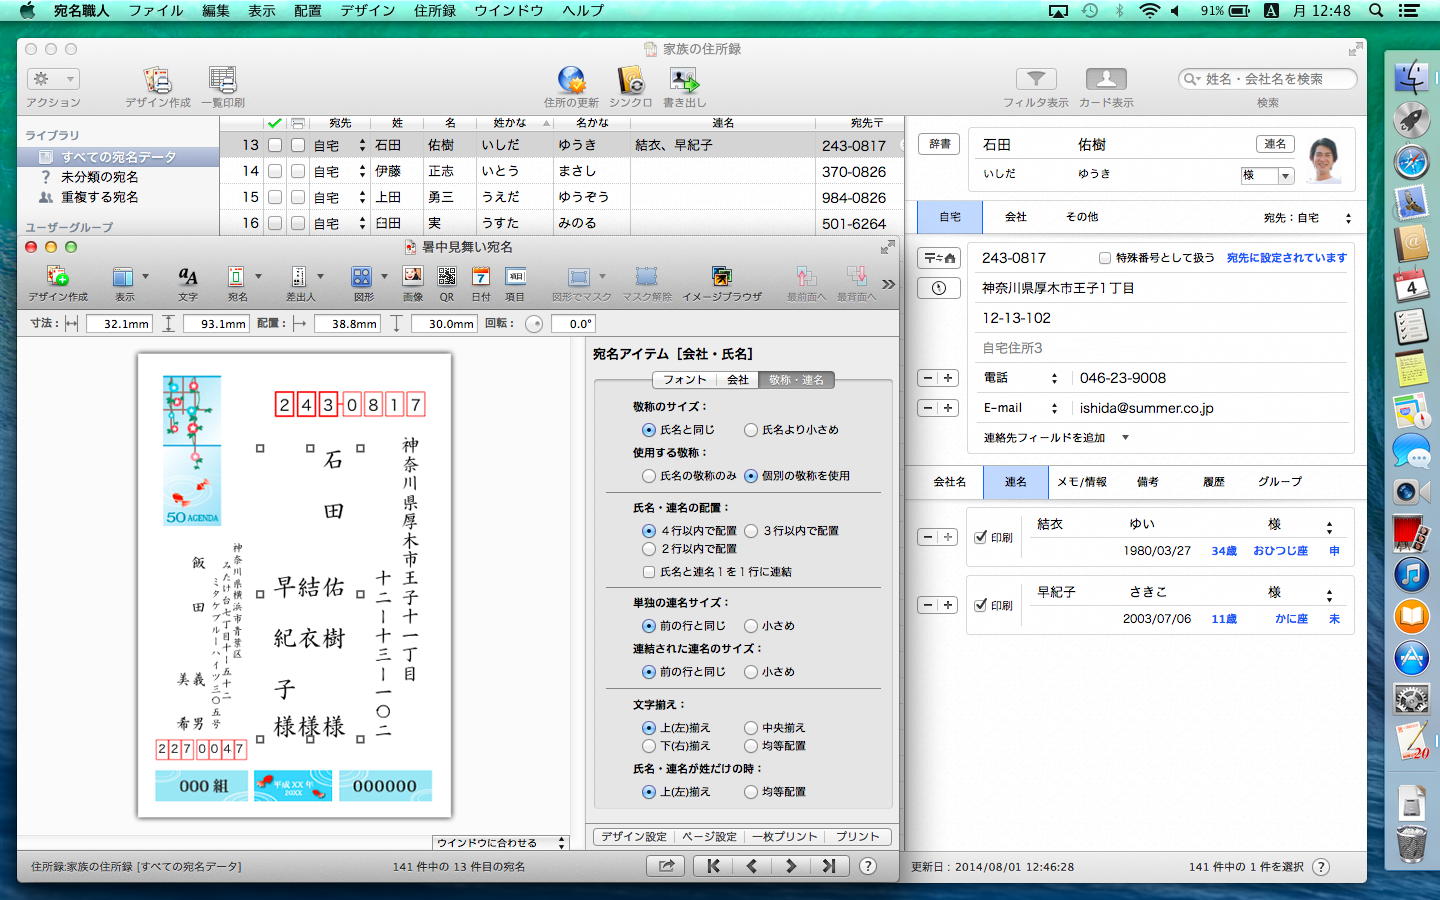Open the 様 honorific combo box
1440x900 pixels.
pos(1267,175)
